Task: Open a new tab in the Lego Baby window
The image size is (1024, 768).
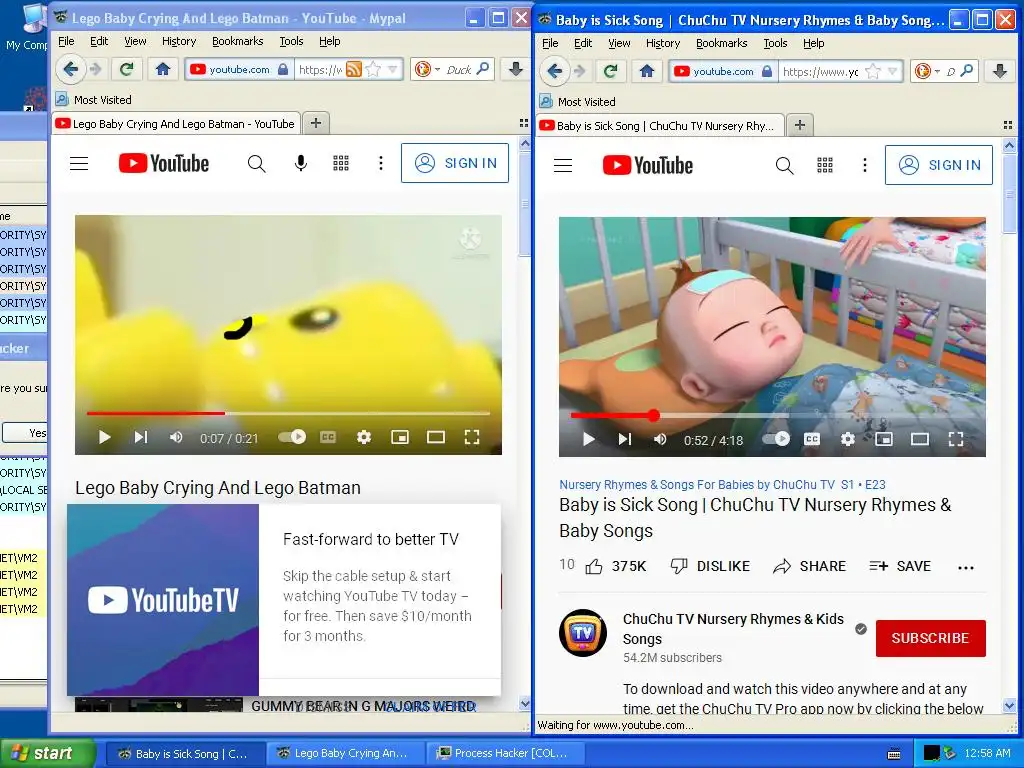Action: (316, 123)
